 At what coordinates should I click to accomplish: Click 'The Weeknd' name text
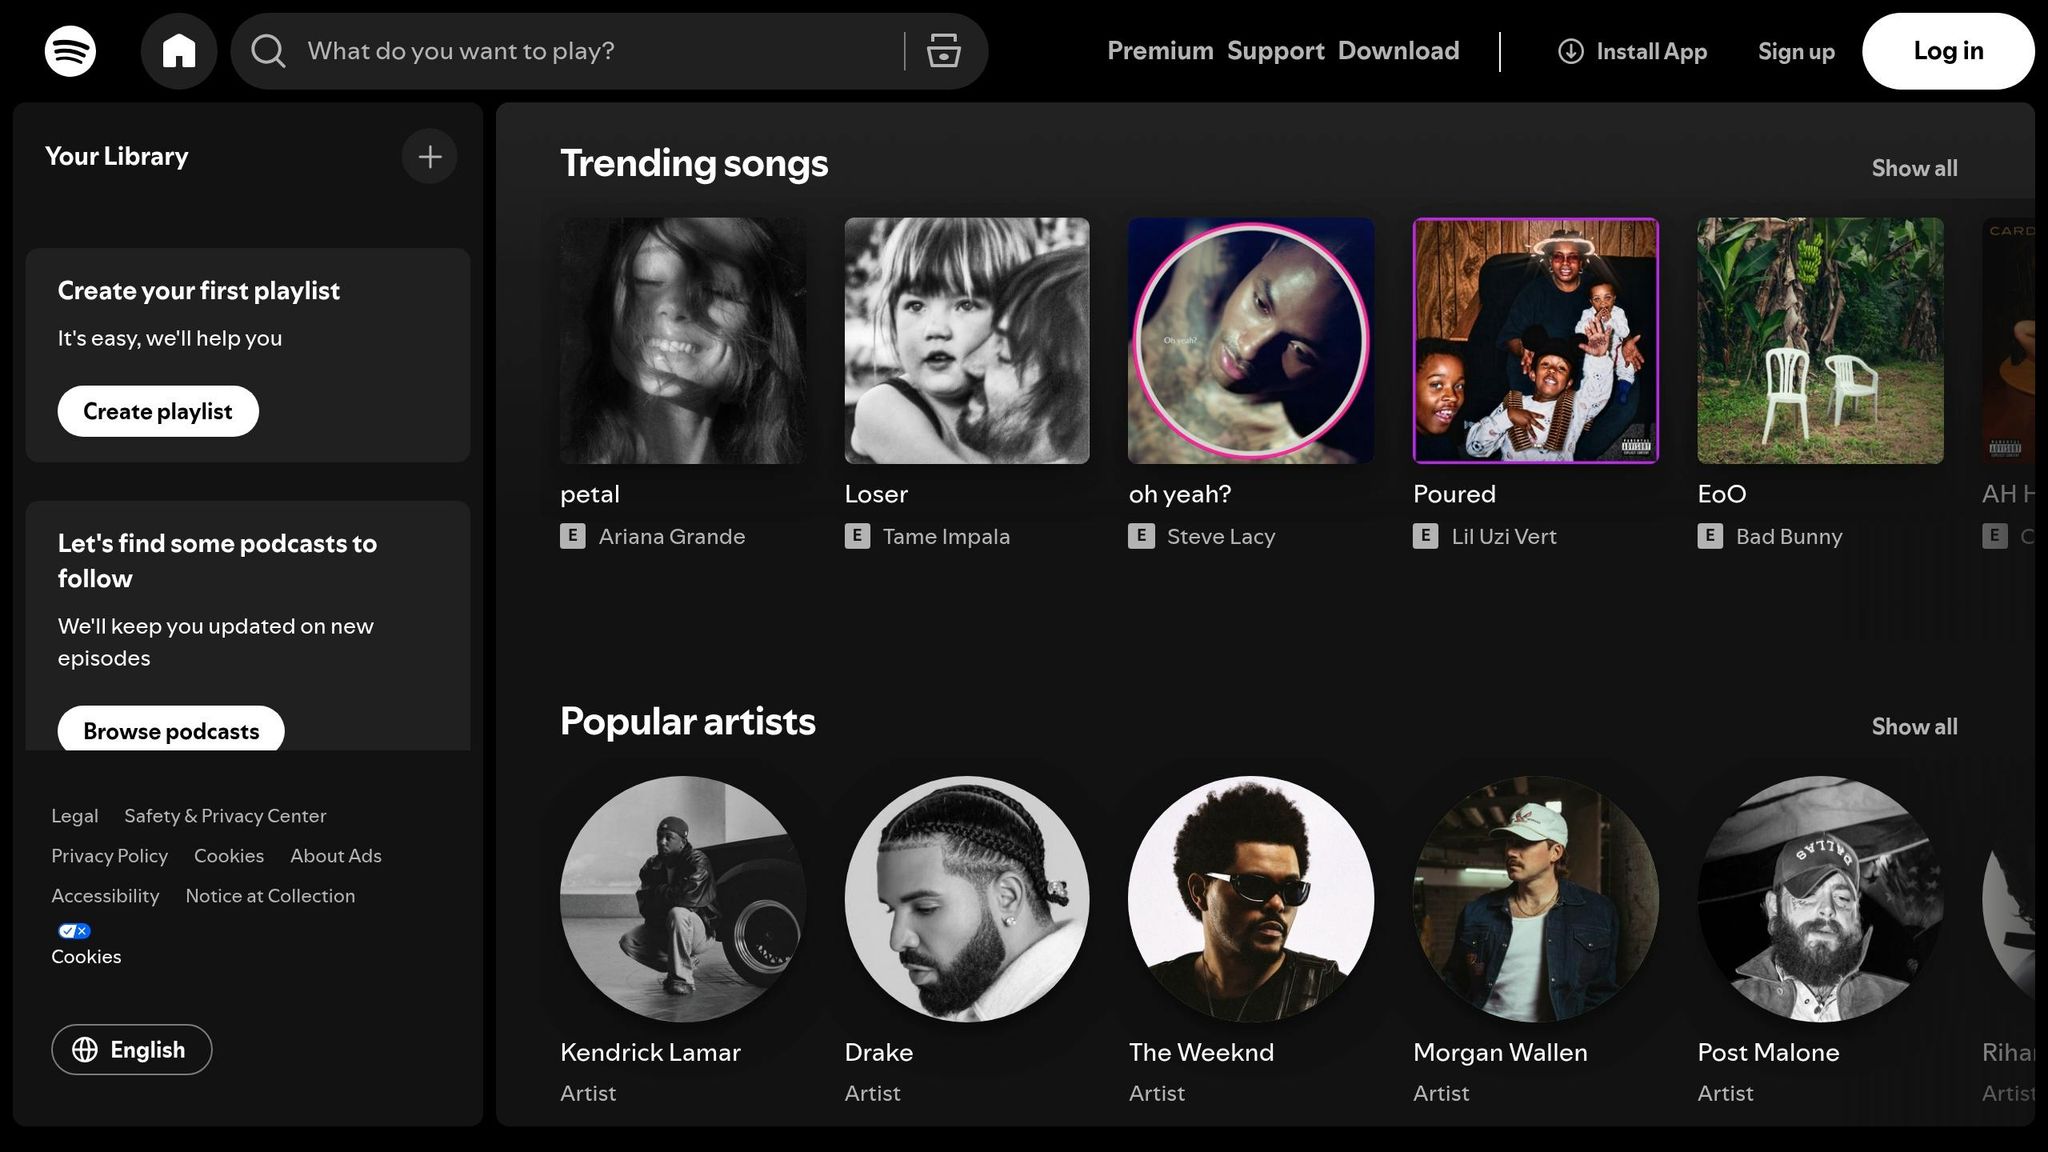1201,1052
